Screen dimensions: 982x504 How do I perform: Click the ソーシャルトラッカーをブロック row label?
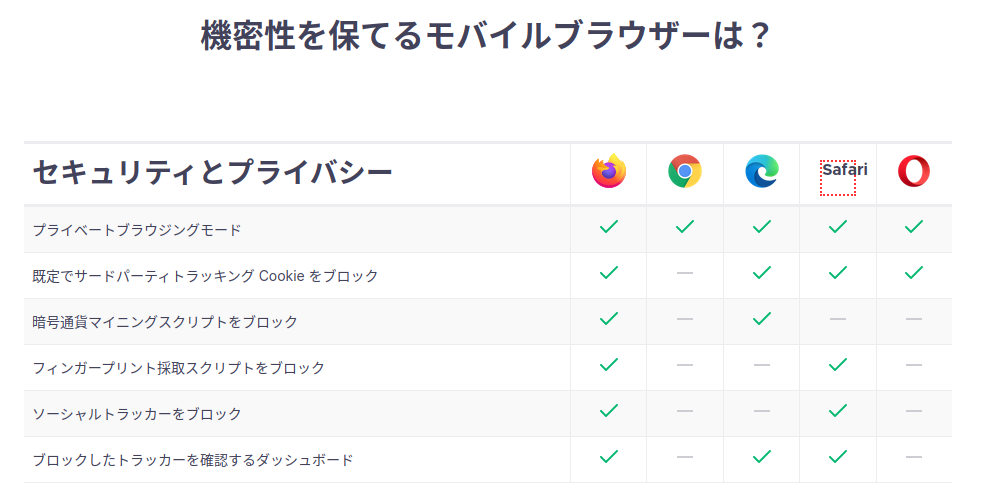(137, 414)
